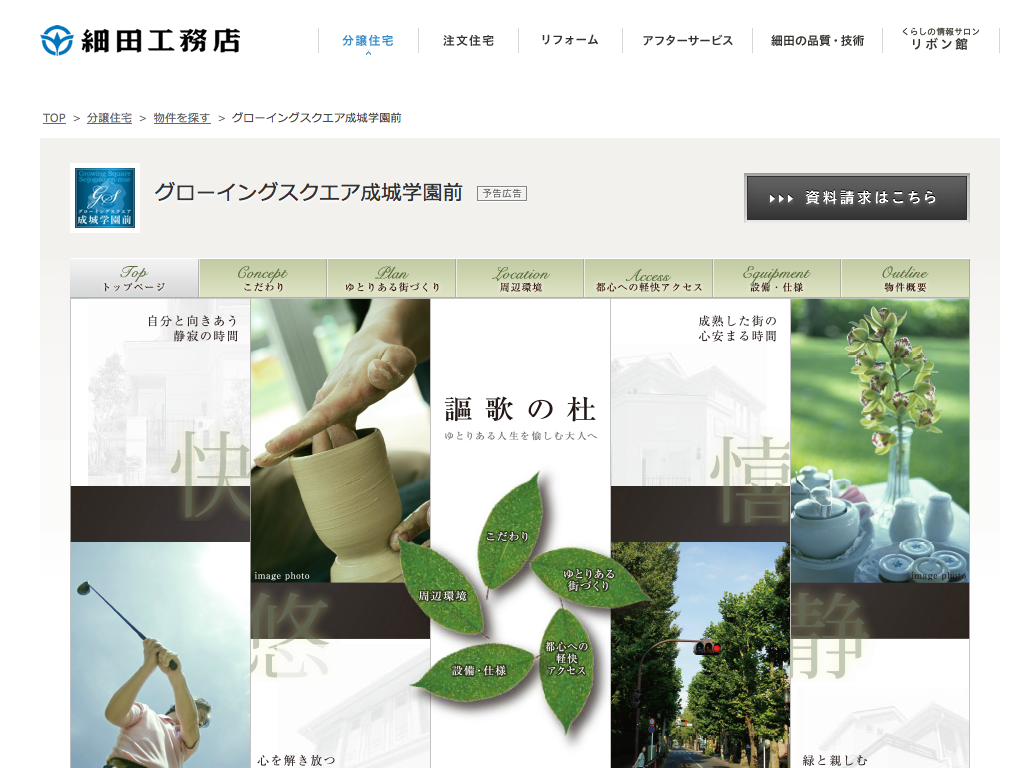The width and height of the screenshot is (1028, 768).
Task: Click the Growing Square 成城学園 property logo
Action: pos(105,198)
